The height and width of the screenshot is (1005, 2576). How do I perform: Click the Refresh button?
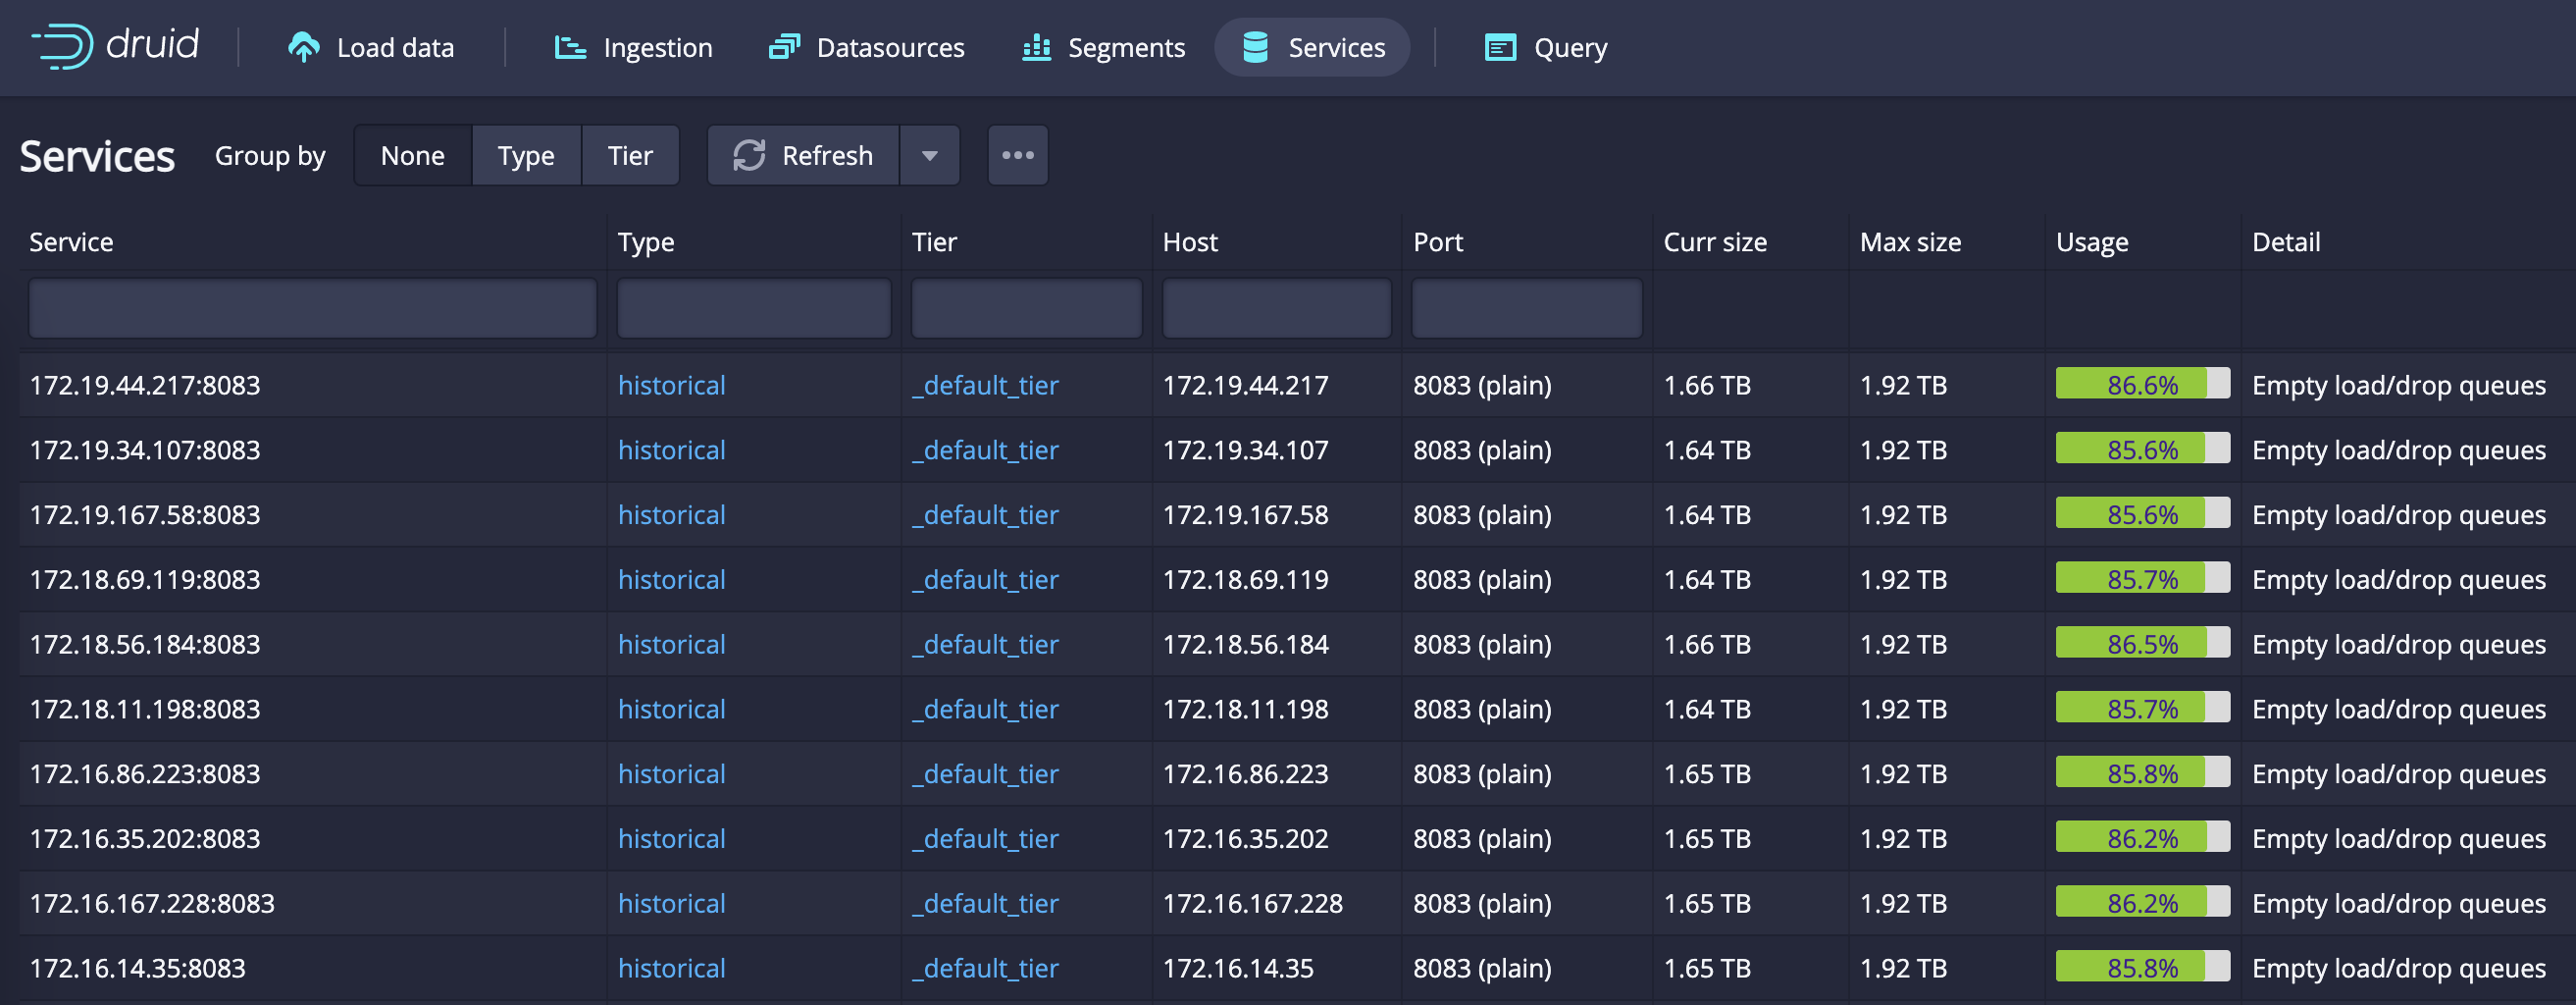pyautogui.click(x=804, y=155)
